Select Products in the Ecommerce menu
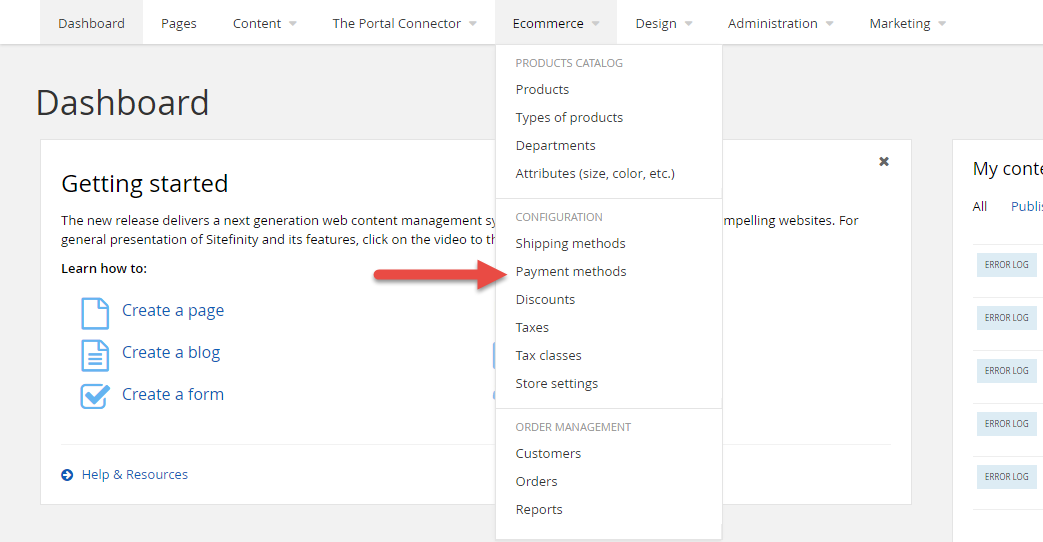Image resolution: width=1043 pixels, height=542 pixels. pyautogui.click(x=542, y=89)
